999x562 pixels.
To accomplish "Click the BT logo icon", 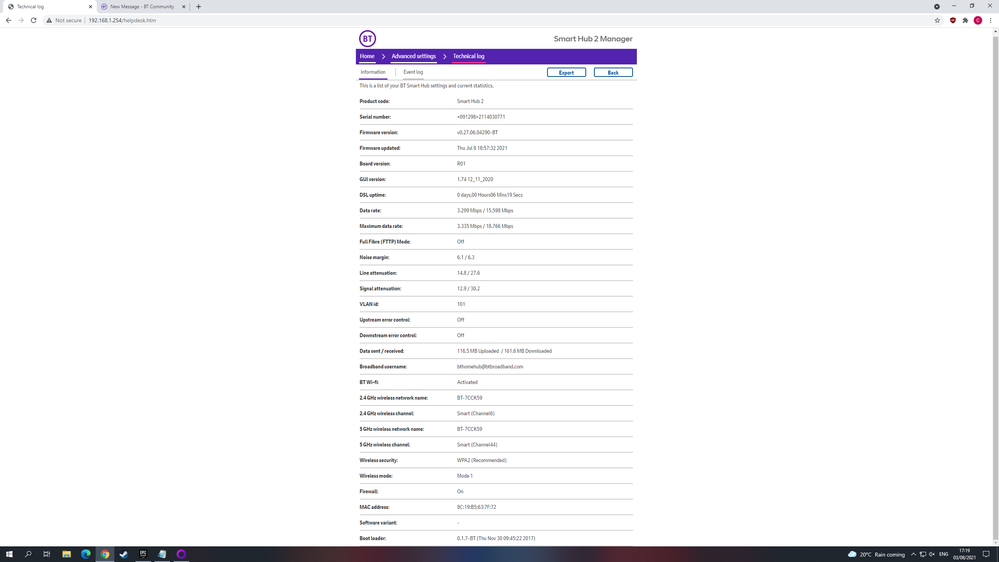I will tap(367, 39).
